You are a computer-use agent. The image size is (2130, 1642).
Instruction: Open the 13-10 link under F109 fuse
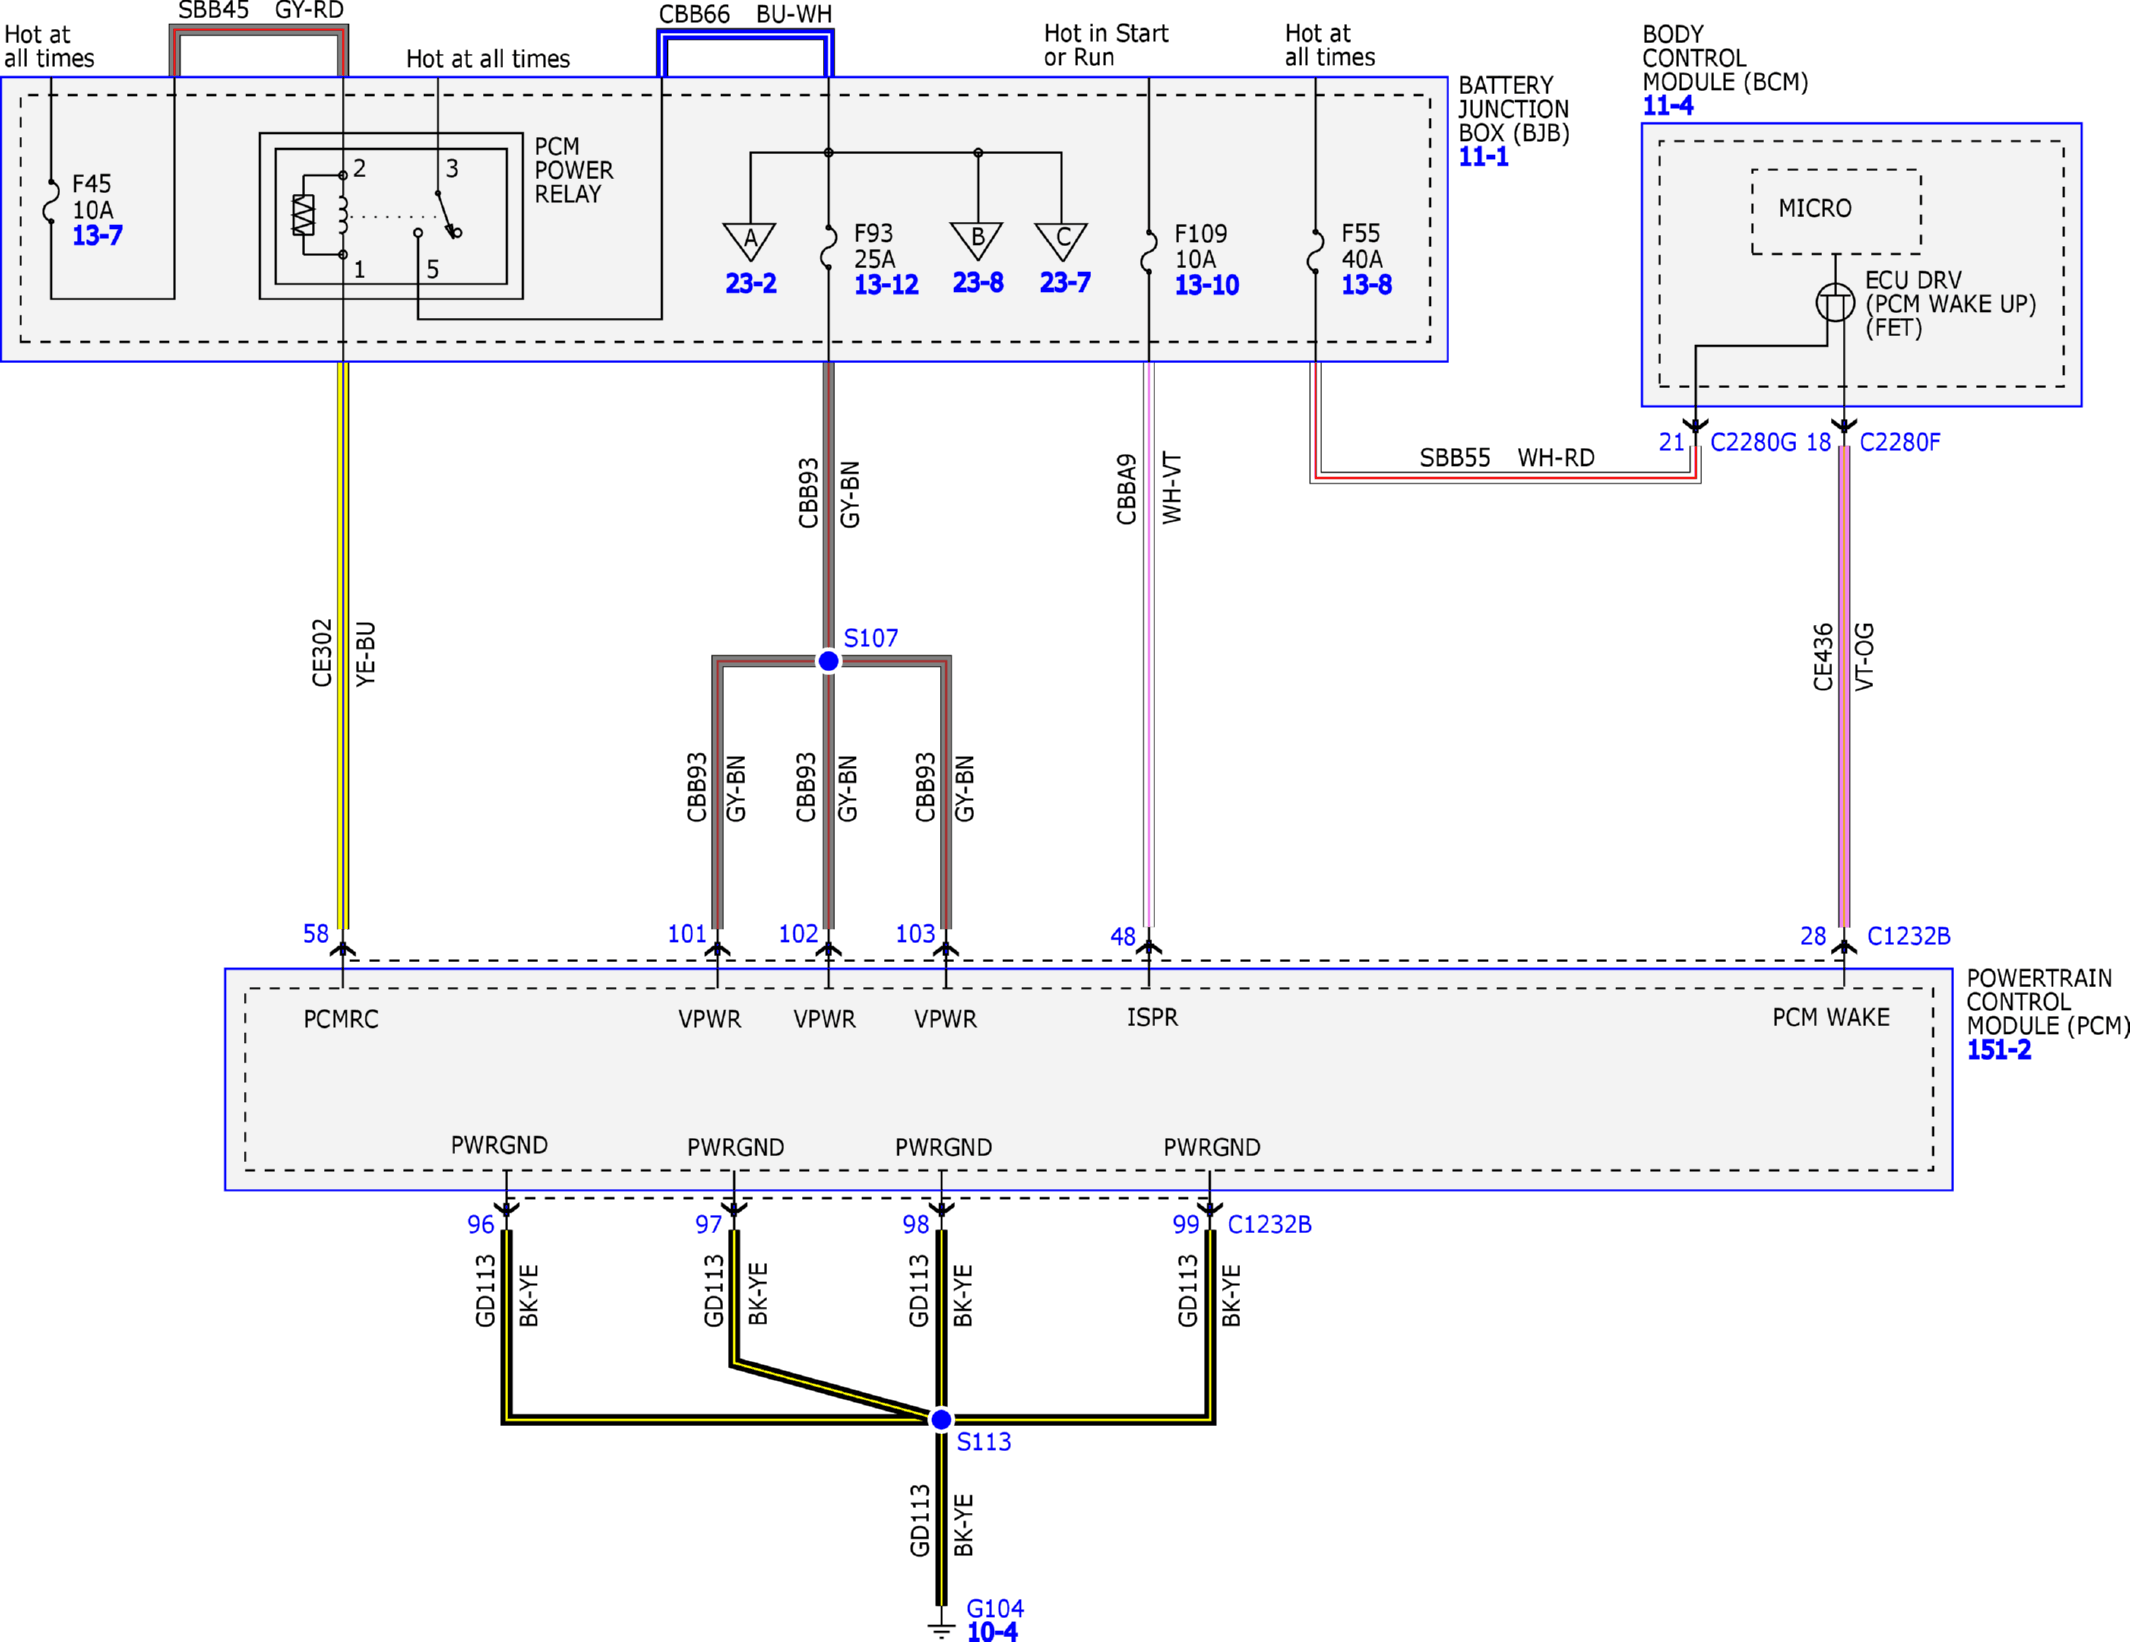coord(1206,286)
